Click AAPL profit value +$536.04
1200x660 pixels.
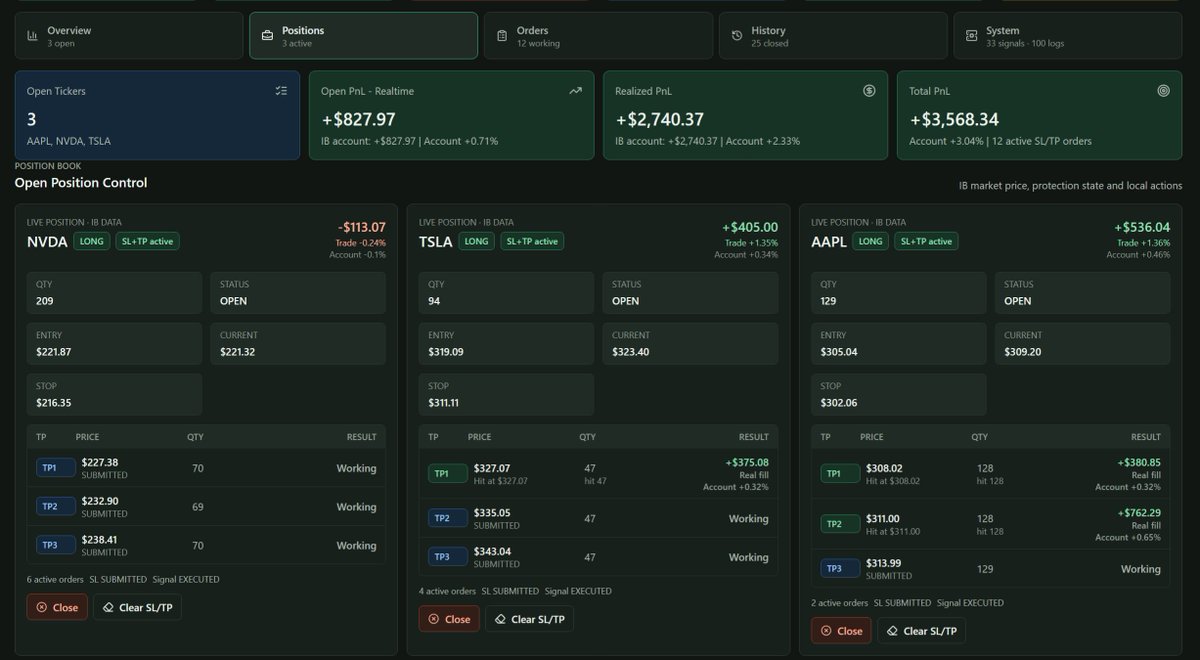[1142, 227]
